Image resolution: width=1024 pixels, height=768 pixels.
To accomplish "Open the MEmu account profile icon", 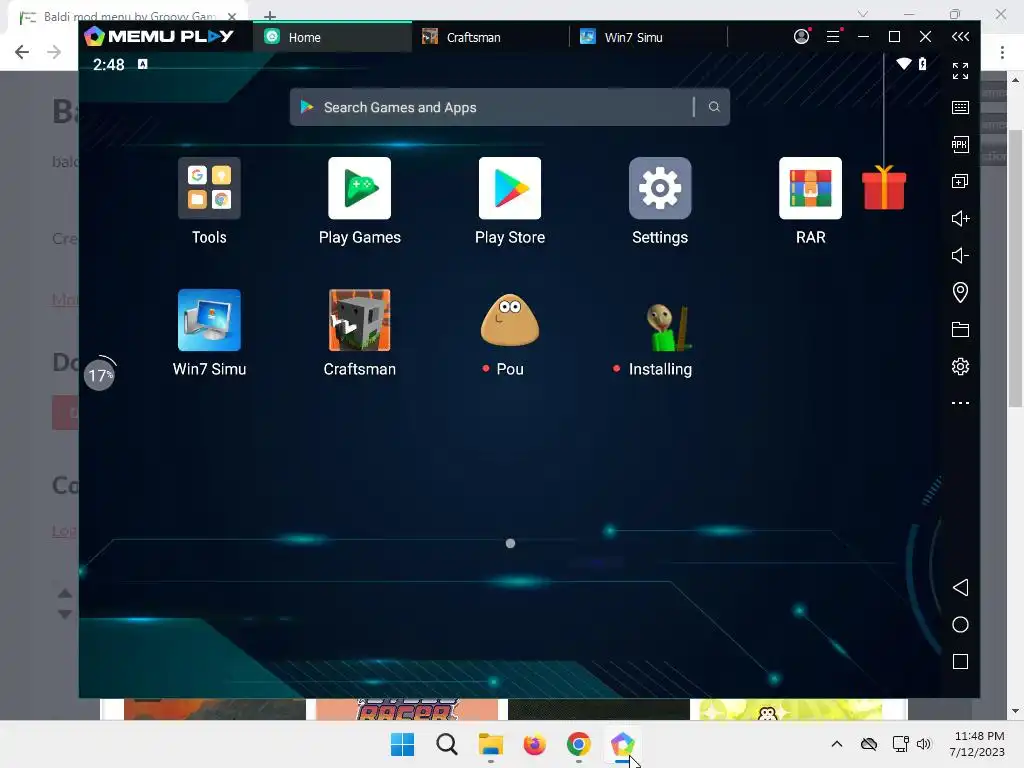I will (x=801, y=37).
